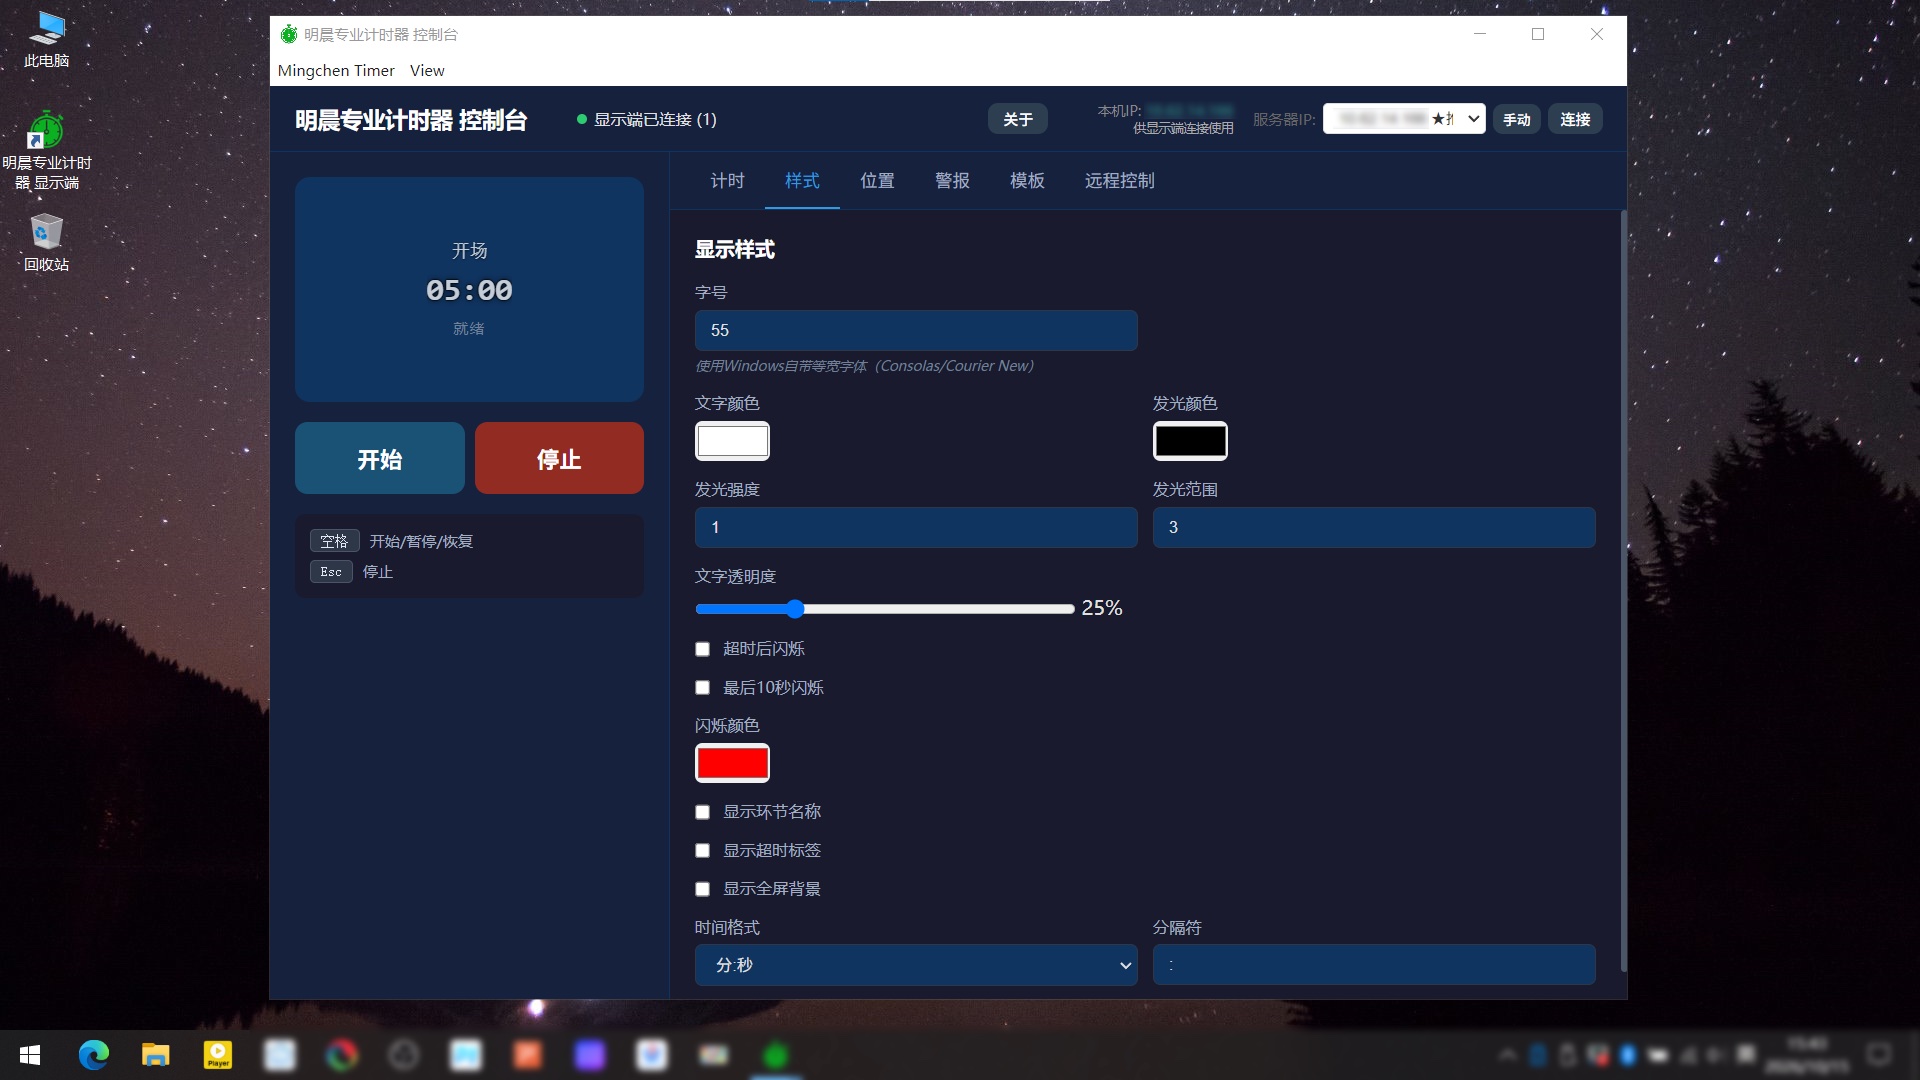Expand the 时间格式 dropdown showing 分:秒

pos(916,965)
